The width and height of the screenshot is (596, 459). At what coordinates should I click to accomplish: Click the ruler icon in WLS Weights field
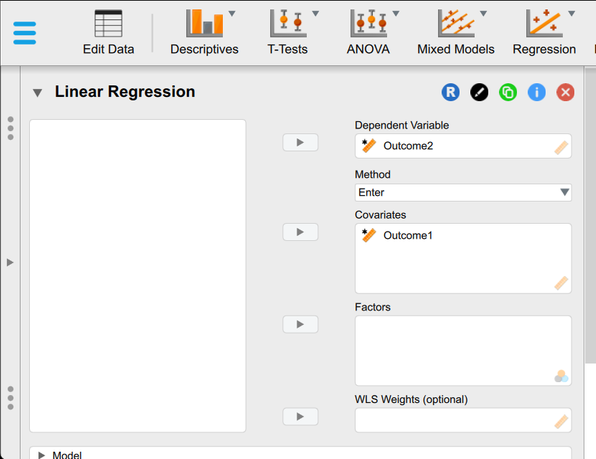pyautogui.click(x=561, y=421)
